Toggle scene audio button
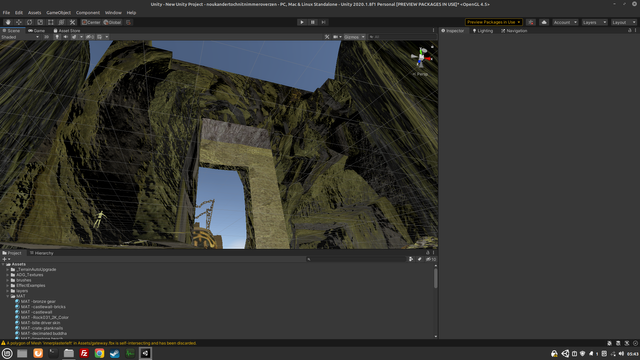Screen dimensions: 640x360 (x=65, y=37)
